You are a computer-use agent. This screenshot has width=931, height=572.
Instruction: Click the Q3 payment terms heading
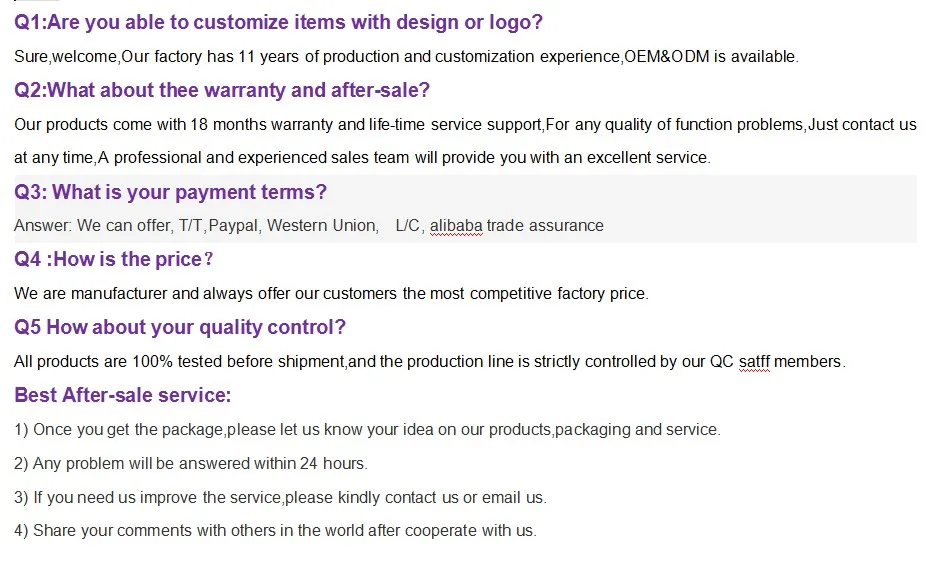(170, 192)
